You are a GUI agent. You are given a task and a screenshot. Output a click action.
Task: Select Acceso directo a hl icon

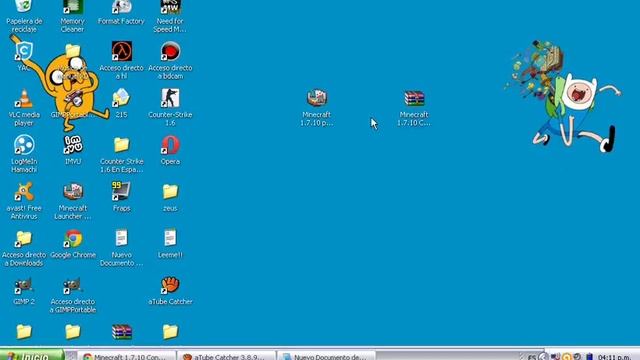[x=121, y=60]
